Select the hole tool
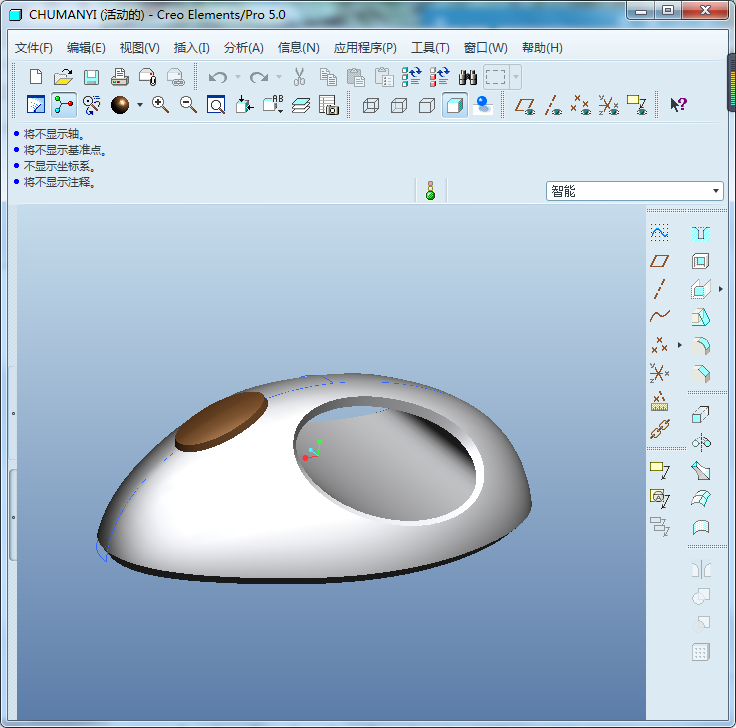Image resolution: width=736 pixels, height=728 pixels. click(701, 233)
